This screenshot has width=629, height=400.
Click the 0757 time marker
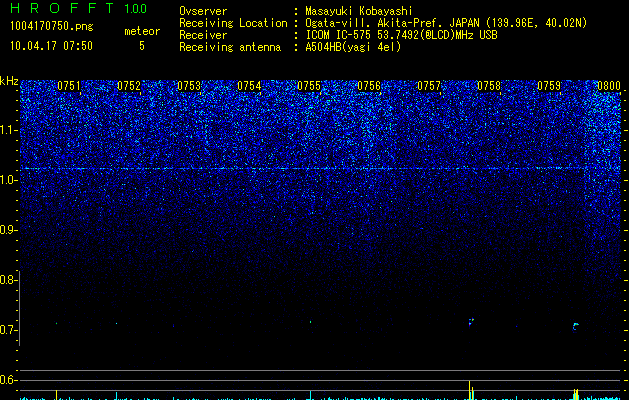[x=429, y=86]
